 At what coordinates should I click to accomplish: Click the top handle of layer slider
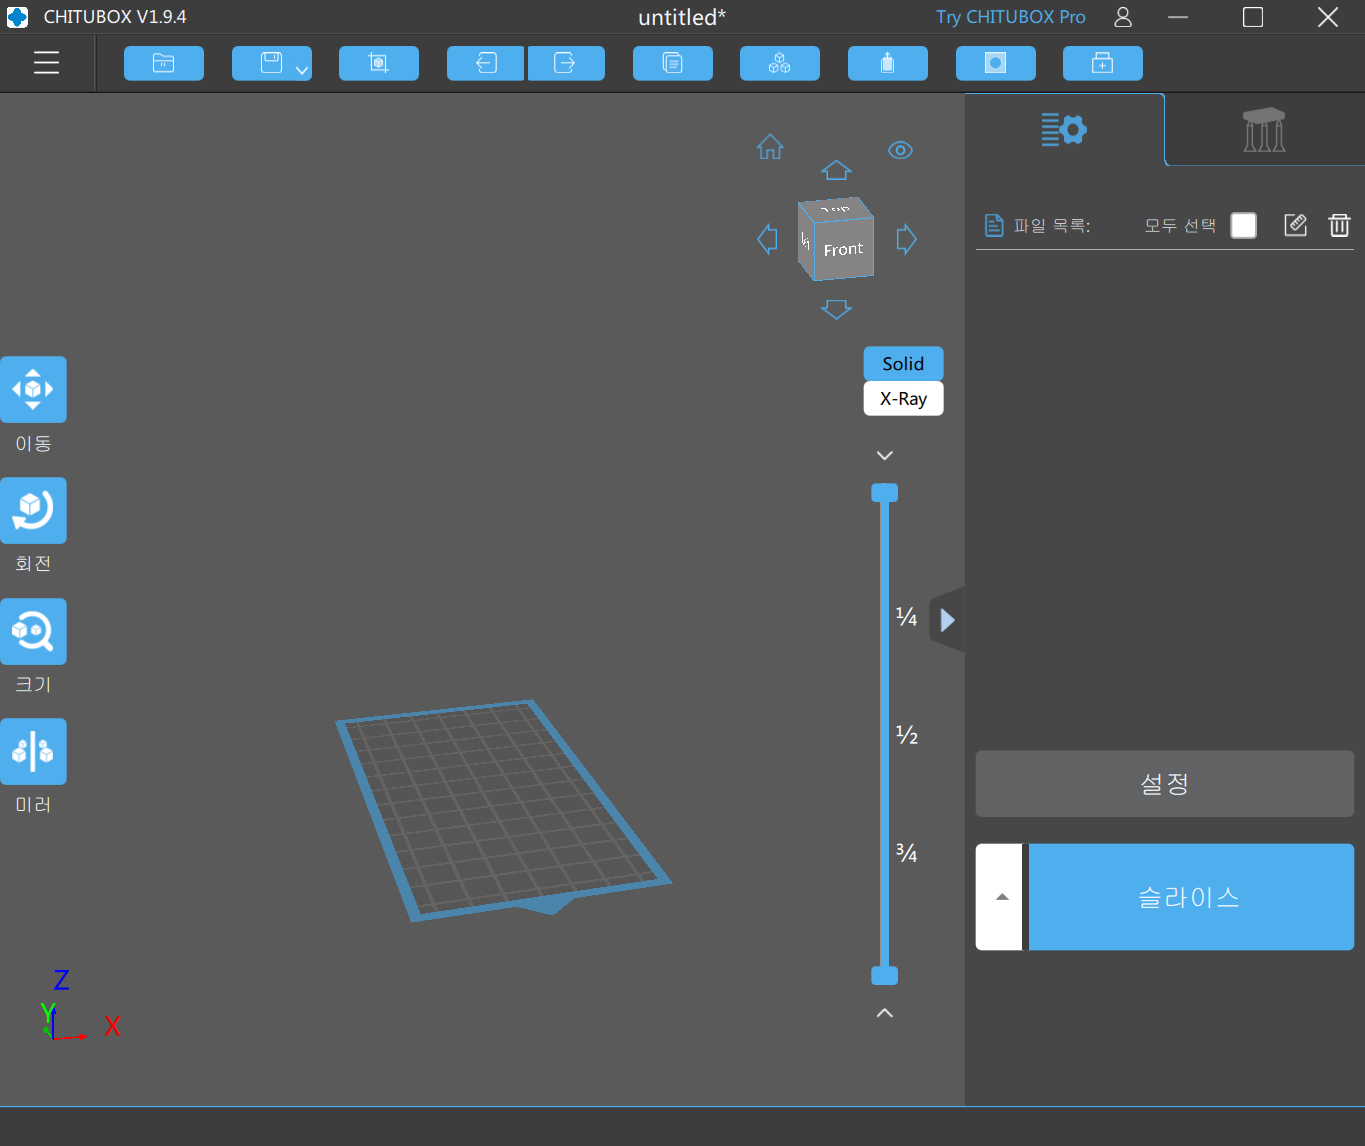pyautogui.click(x=885, y=492)
